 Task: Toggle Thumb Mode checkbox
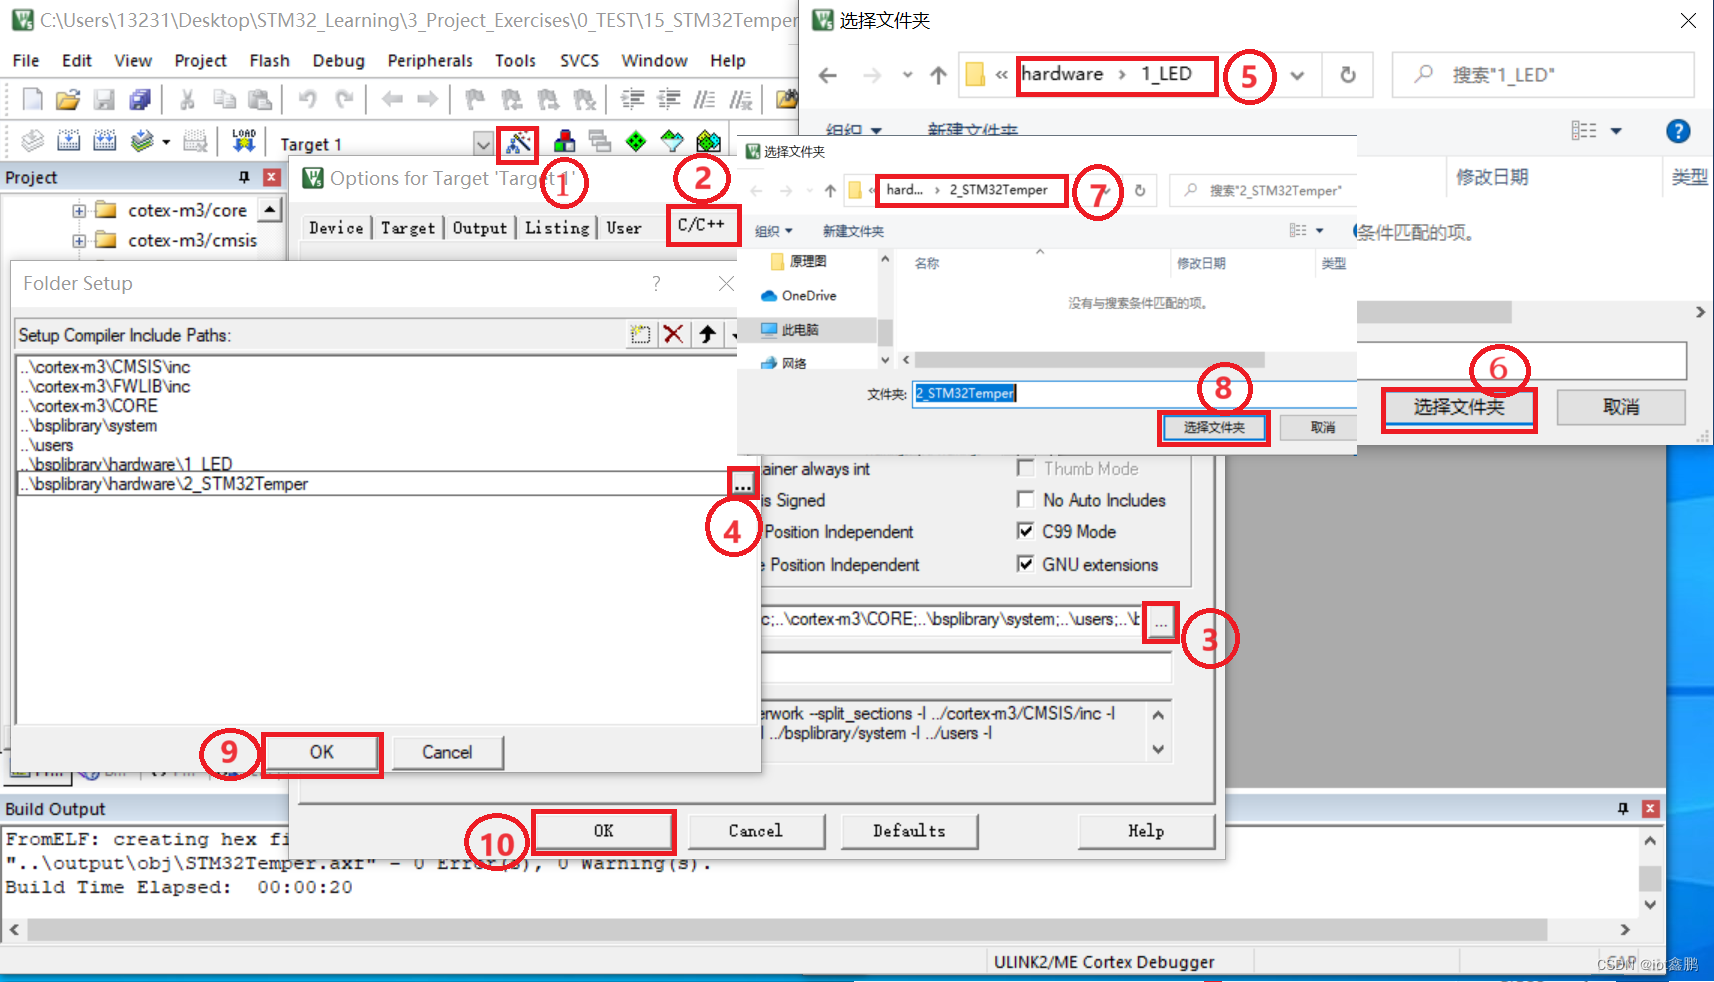[x=1025, y=468]
